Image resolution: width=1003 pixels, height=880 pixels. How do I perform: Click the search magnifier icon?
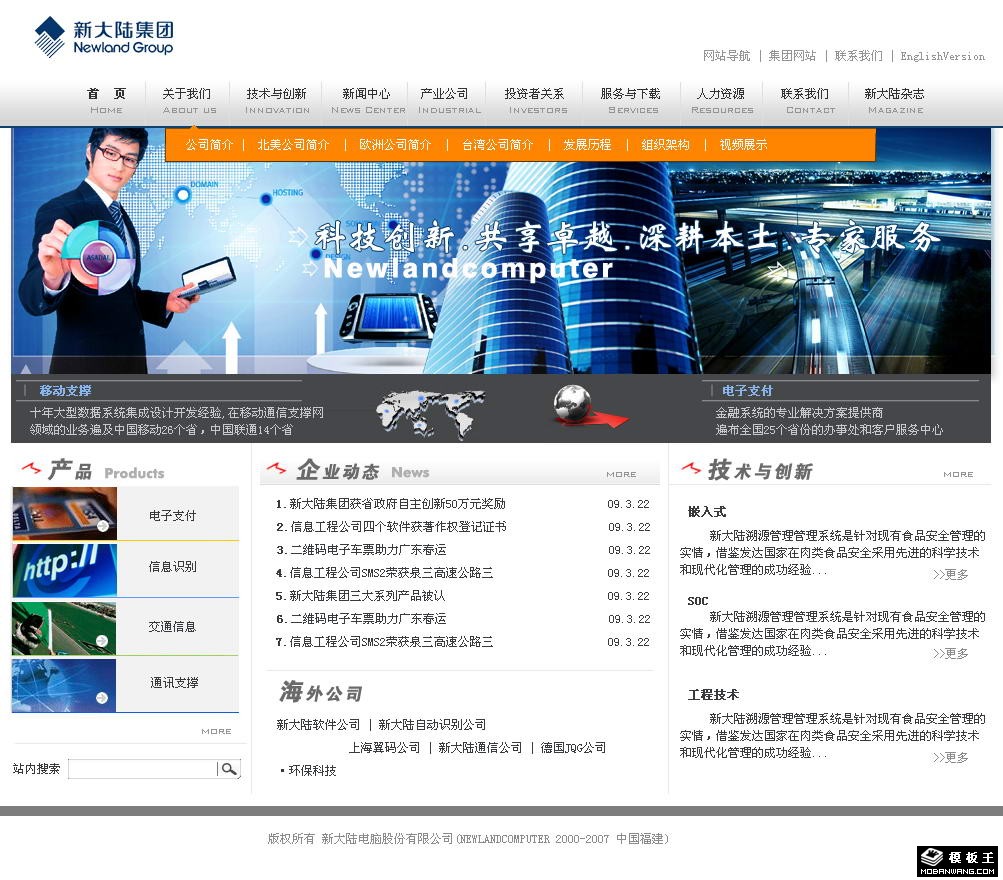click(229, 769)
